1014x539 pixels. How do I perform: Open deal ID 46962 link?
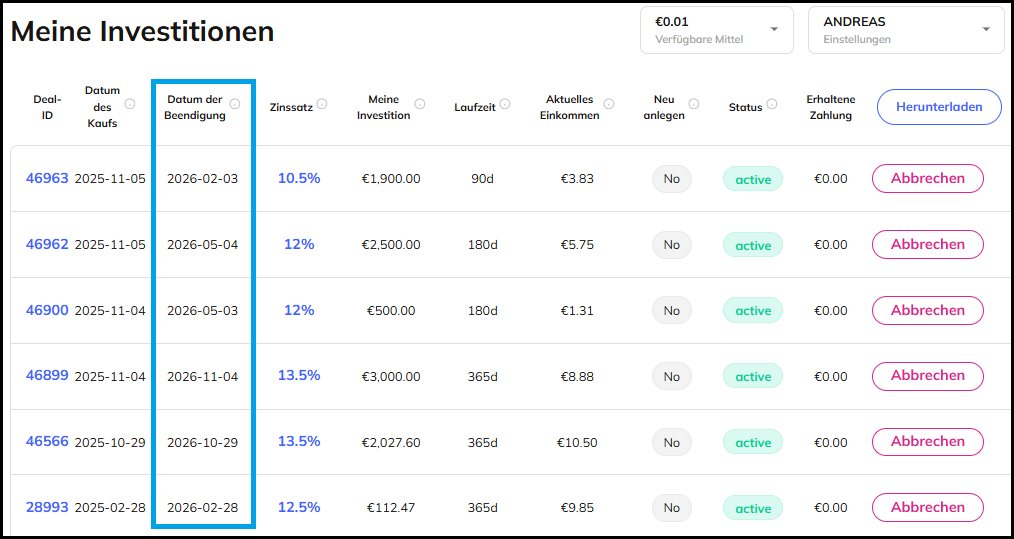click(x=47, y=244)
